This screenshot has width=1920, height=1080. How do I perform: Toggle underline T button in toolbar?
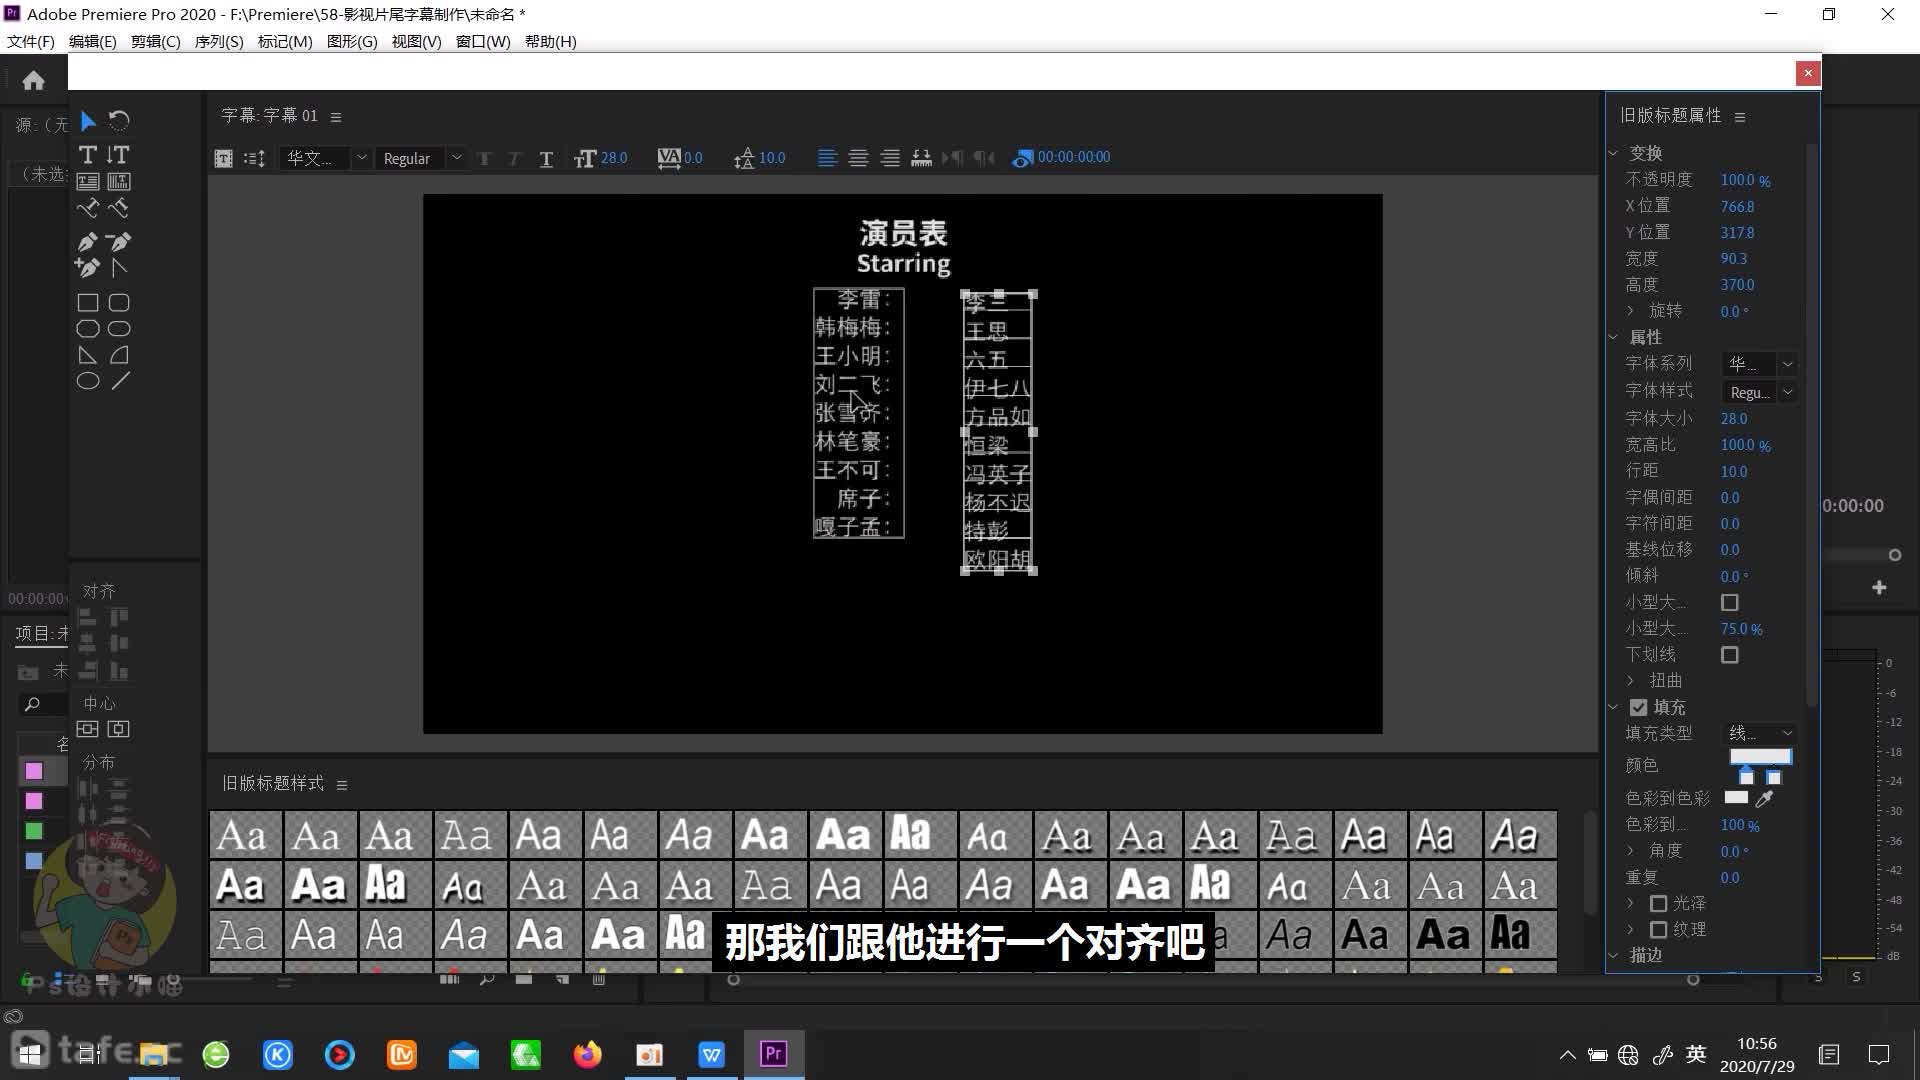(x=546, y=159)
